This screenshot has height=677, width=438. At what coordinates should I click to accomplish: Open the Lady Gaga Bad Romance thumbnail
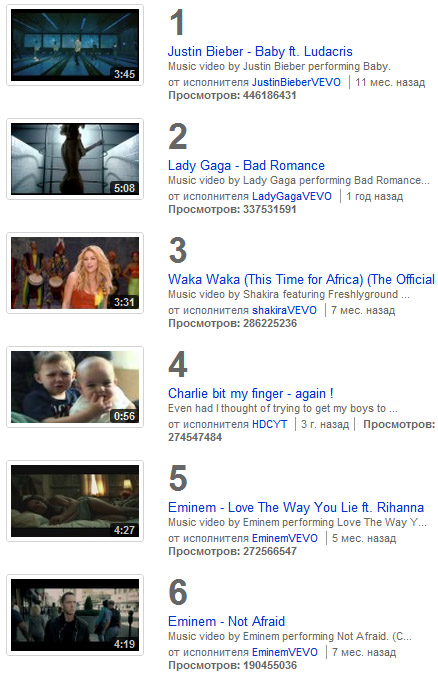click(x=75, y=159)
